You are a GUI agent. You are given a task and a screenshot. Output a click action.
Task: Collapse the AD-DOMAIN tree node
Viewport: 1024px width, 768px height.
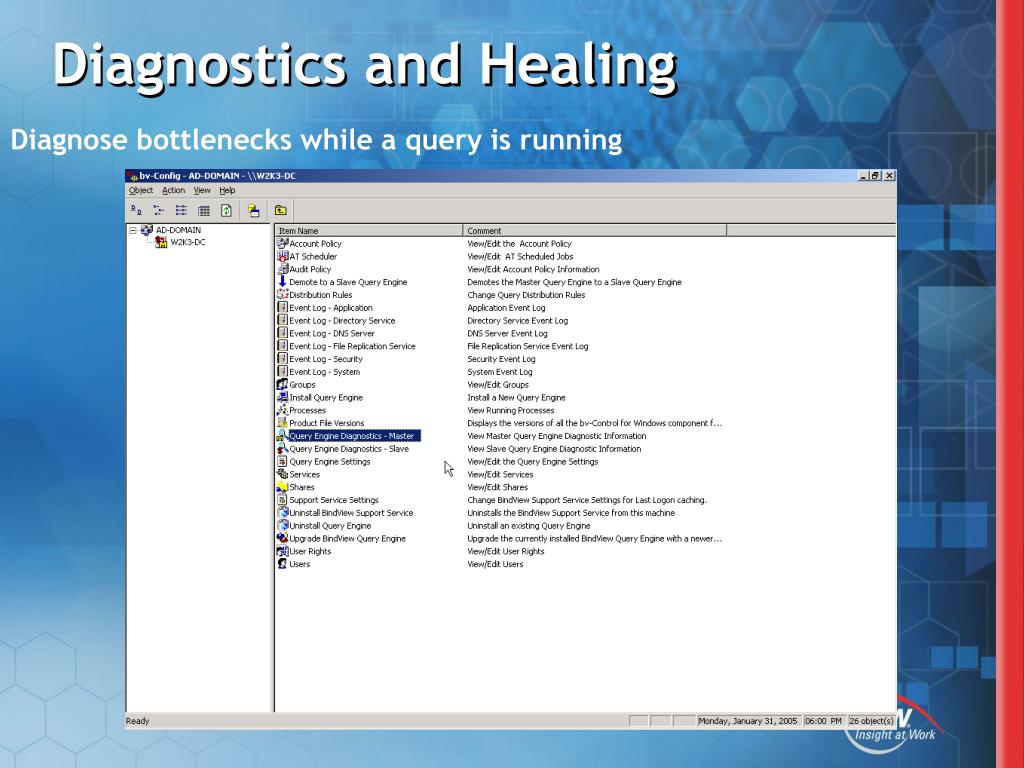pyautogui.click(x=133, y=230)
